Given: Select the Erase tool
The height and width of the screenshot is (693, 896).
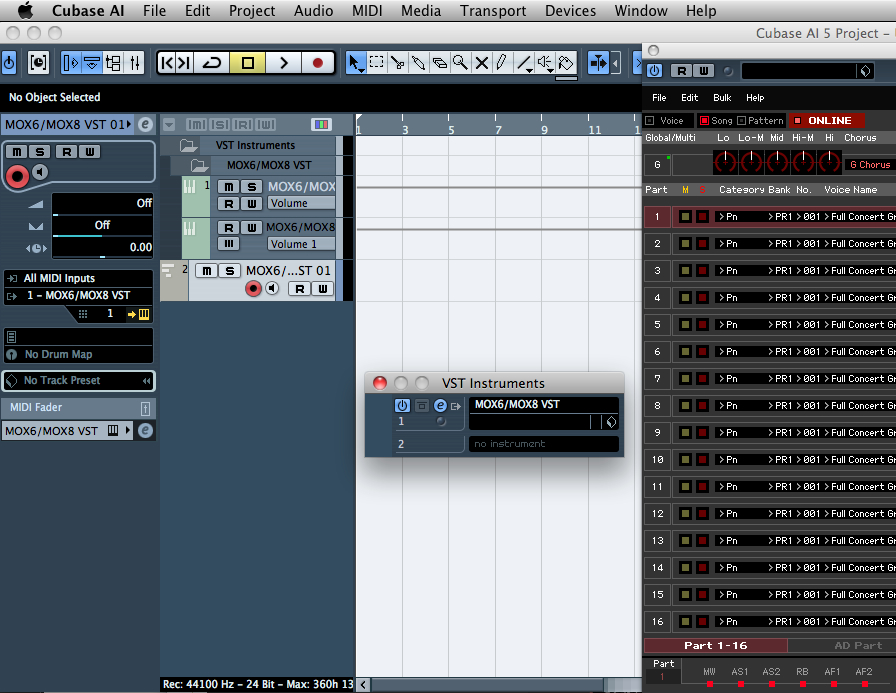Looking at the screenshot, I should pyautogui.click(x=439, y=62).
